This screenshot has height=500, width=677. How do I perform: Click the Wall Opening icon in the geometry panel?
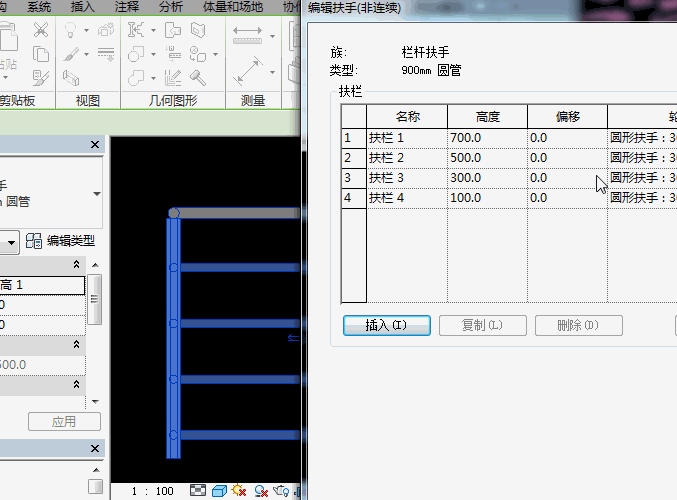coord(198,30)
